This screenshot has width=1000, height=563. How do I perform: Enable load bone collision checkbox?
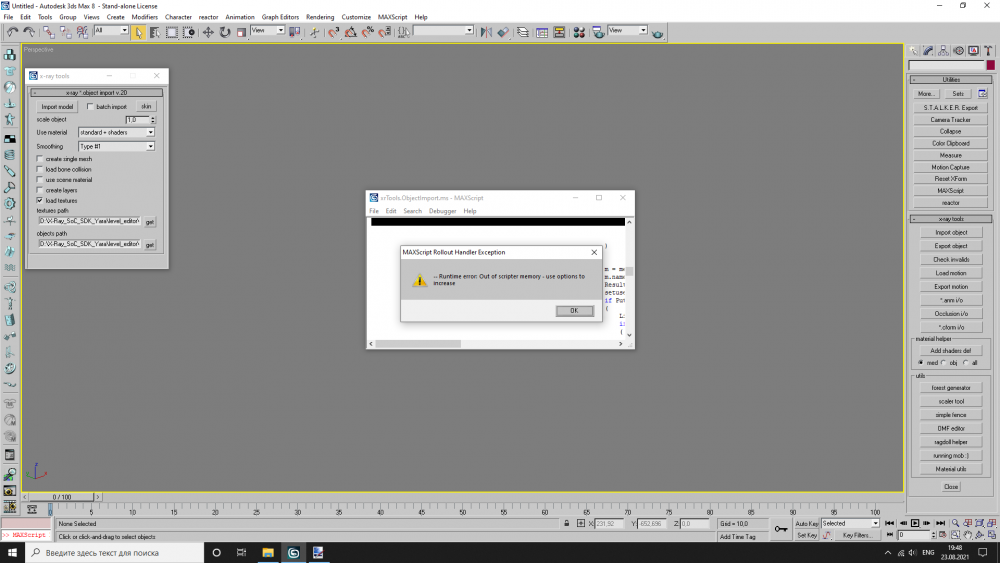pos(40,170)
